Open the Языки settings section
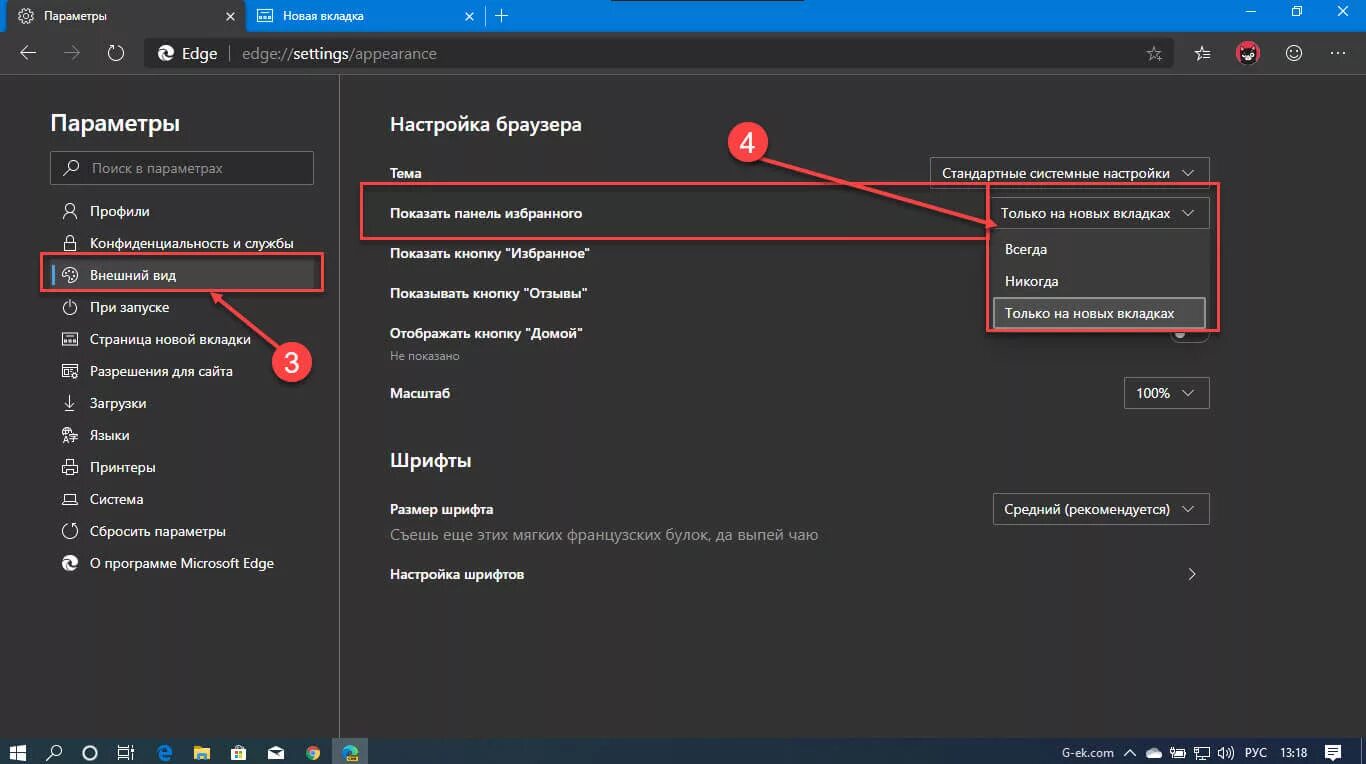 [182, 435]
